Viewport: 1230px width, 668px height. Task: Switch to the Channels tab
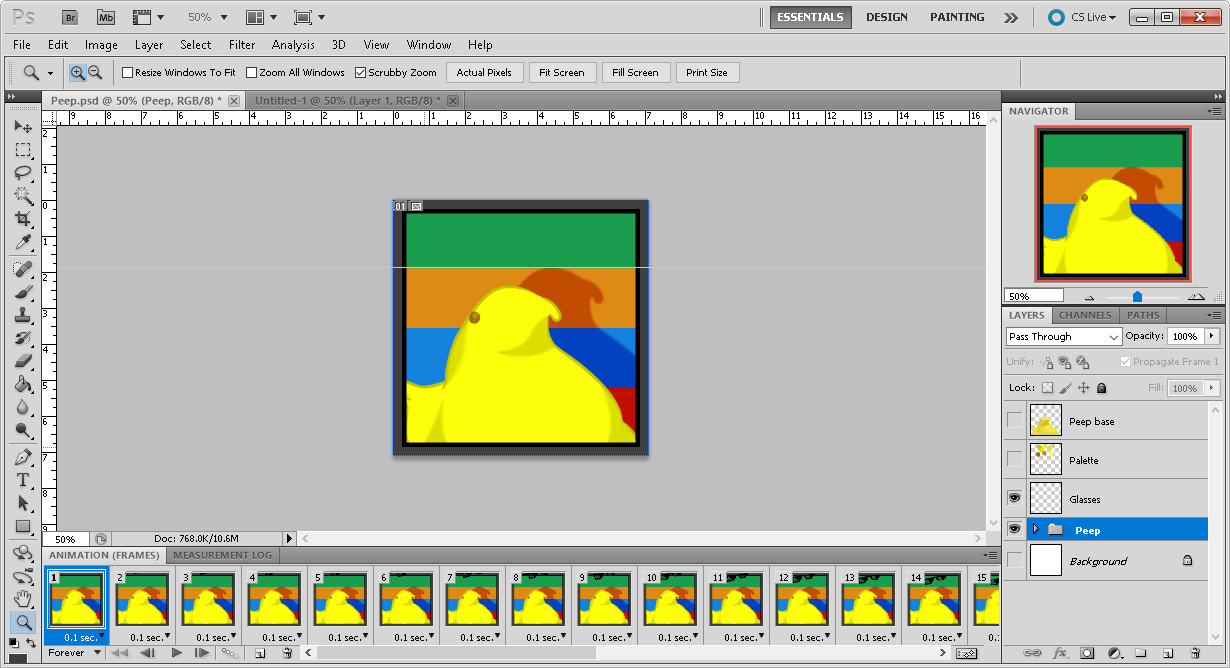click(x=1085, y=315)
